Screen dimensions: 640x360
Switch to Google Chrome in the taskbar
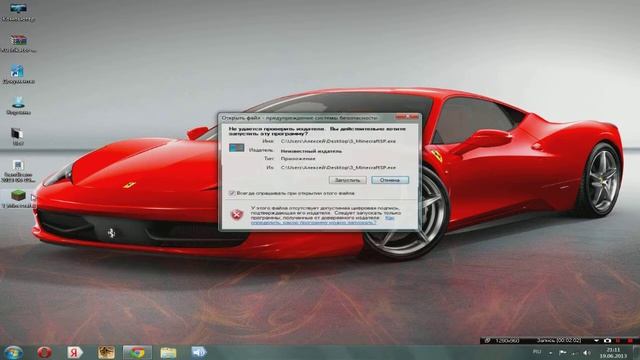tap(138, 352)
